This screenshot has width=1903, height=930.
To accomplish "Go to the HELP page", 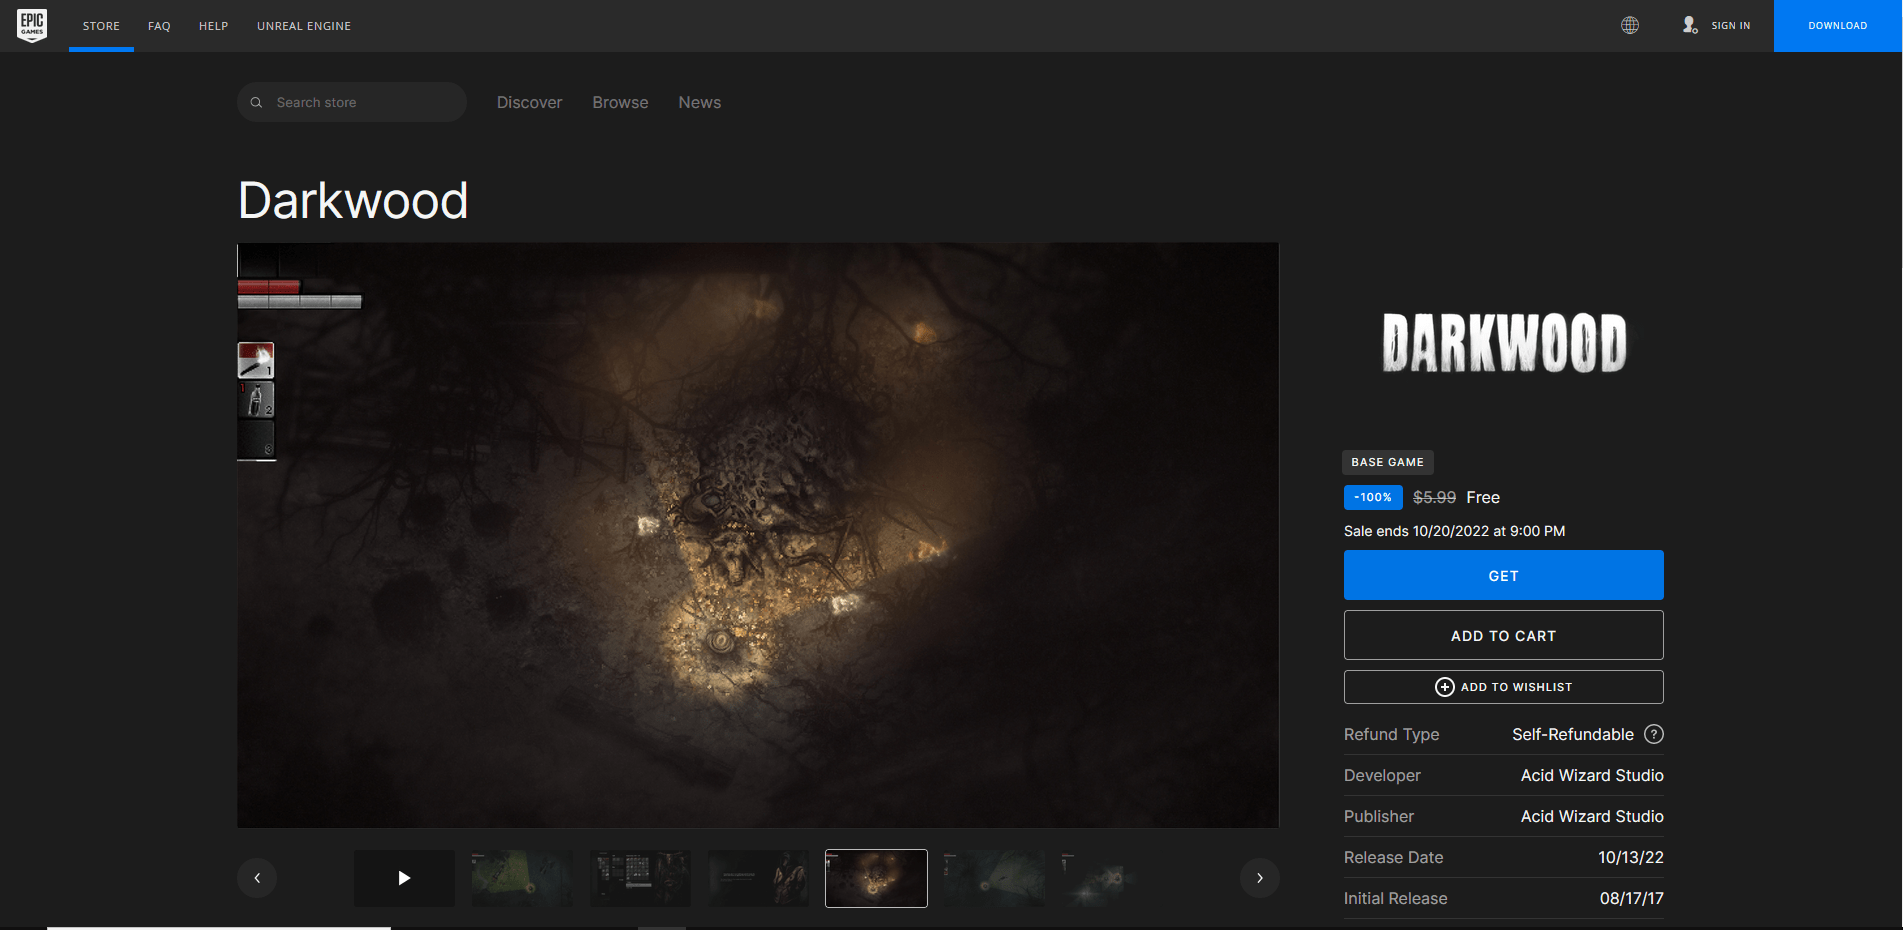I will (214, 26).
